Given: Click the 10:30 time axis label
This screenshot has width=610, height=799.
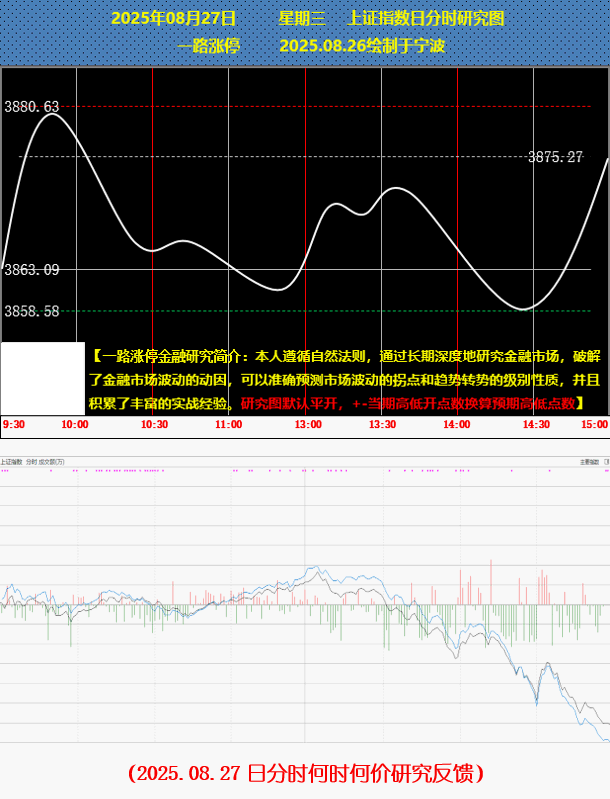Looking at the screenshot, I should pyautogui.click(x=154, y=424).
